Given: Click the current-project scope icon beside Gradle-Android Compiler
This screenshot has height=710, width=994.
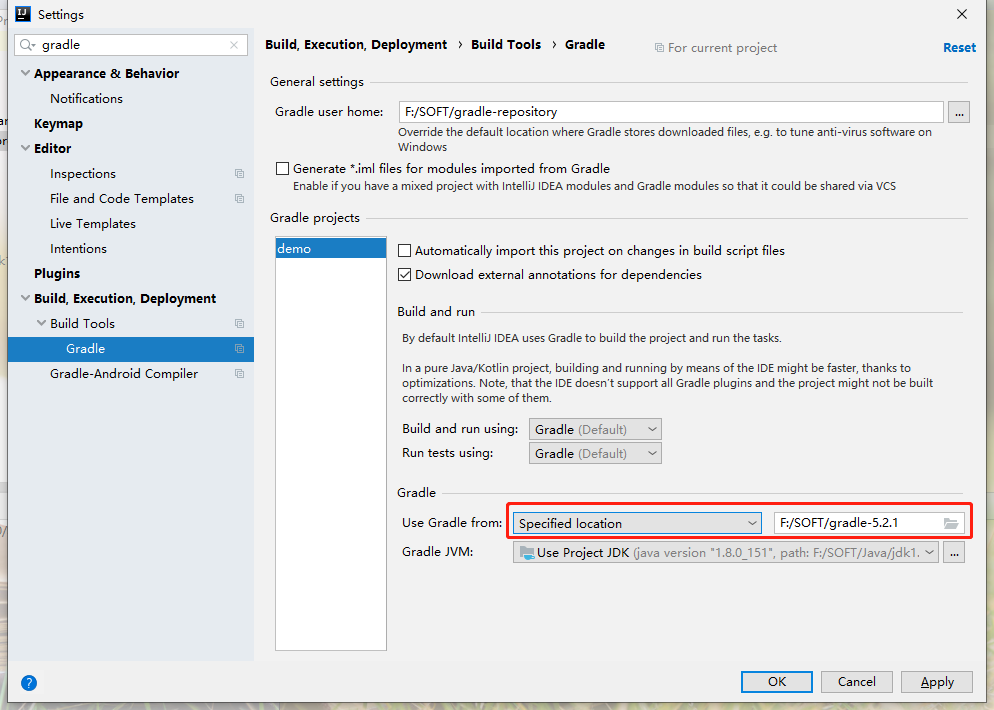Looking at the screenshot, I should point(239,373).
